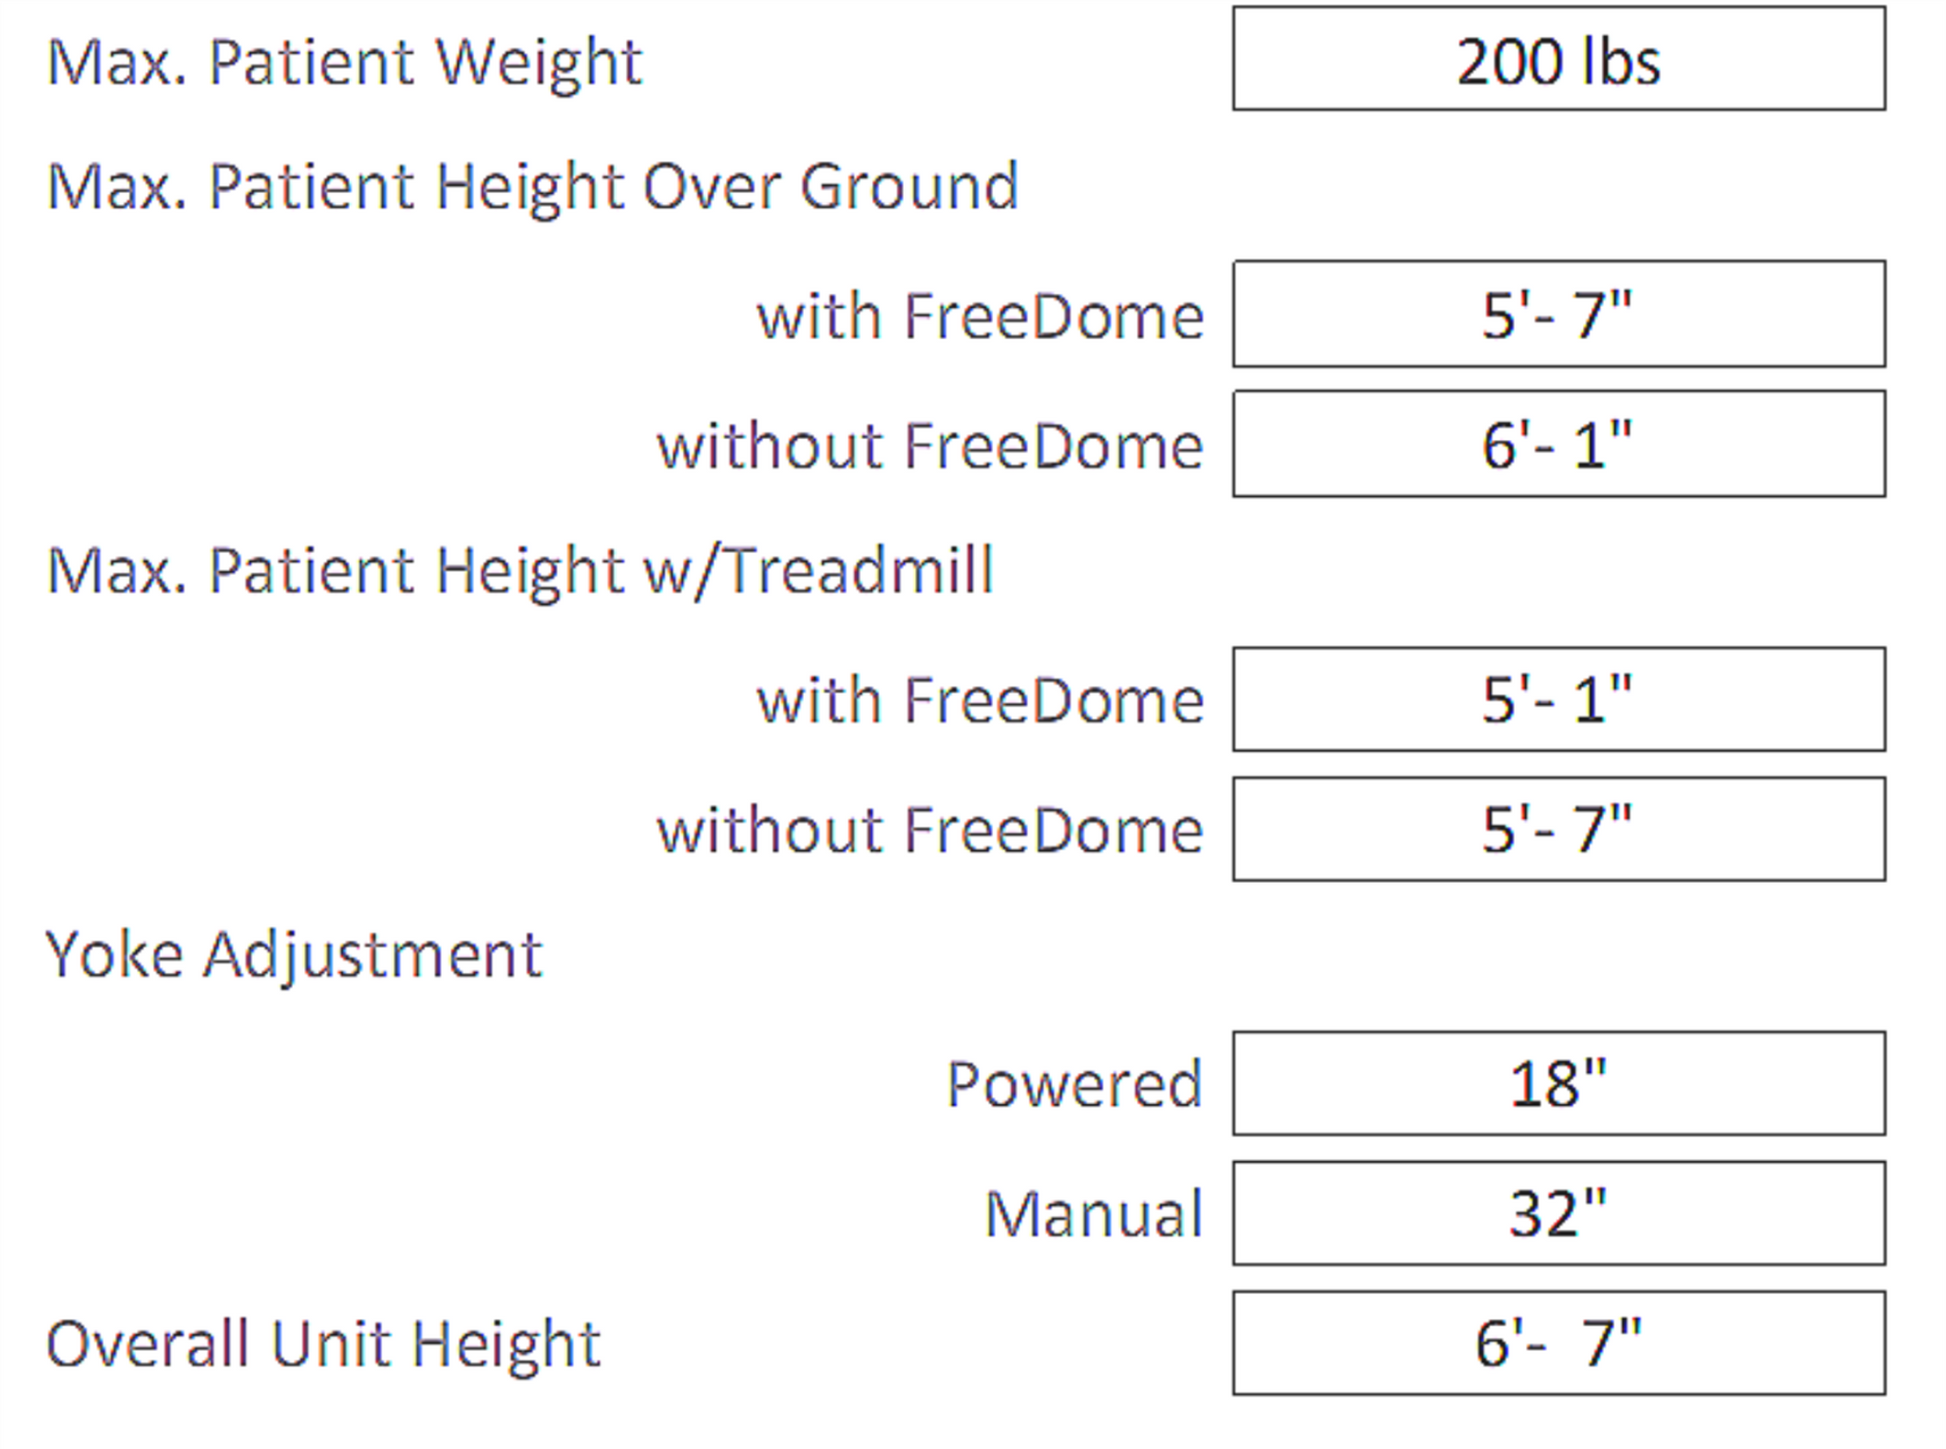Click the Powered label
Viewport: 1946px width, 1449px height.
[1074, 1084]
